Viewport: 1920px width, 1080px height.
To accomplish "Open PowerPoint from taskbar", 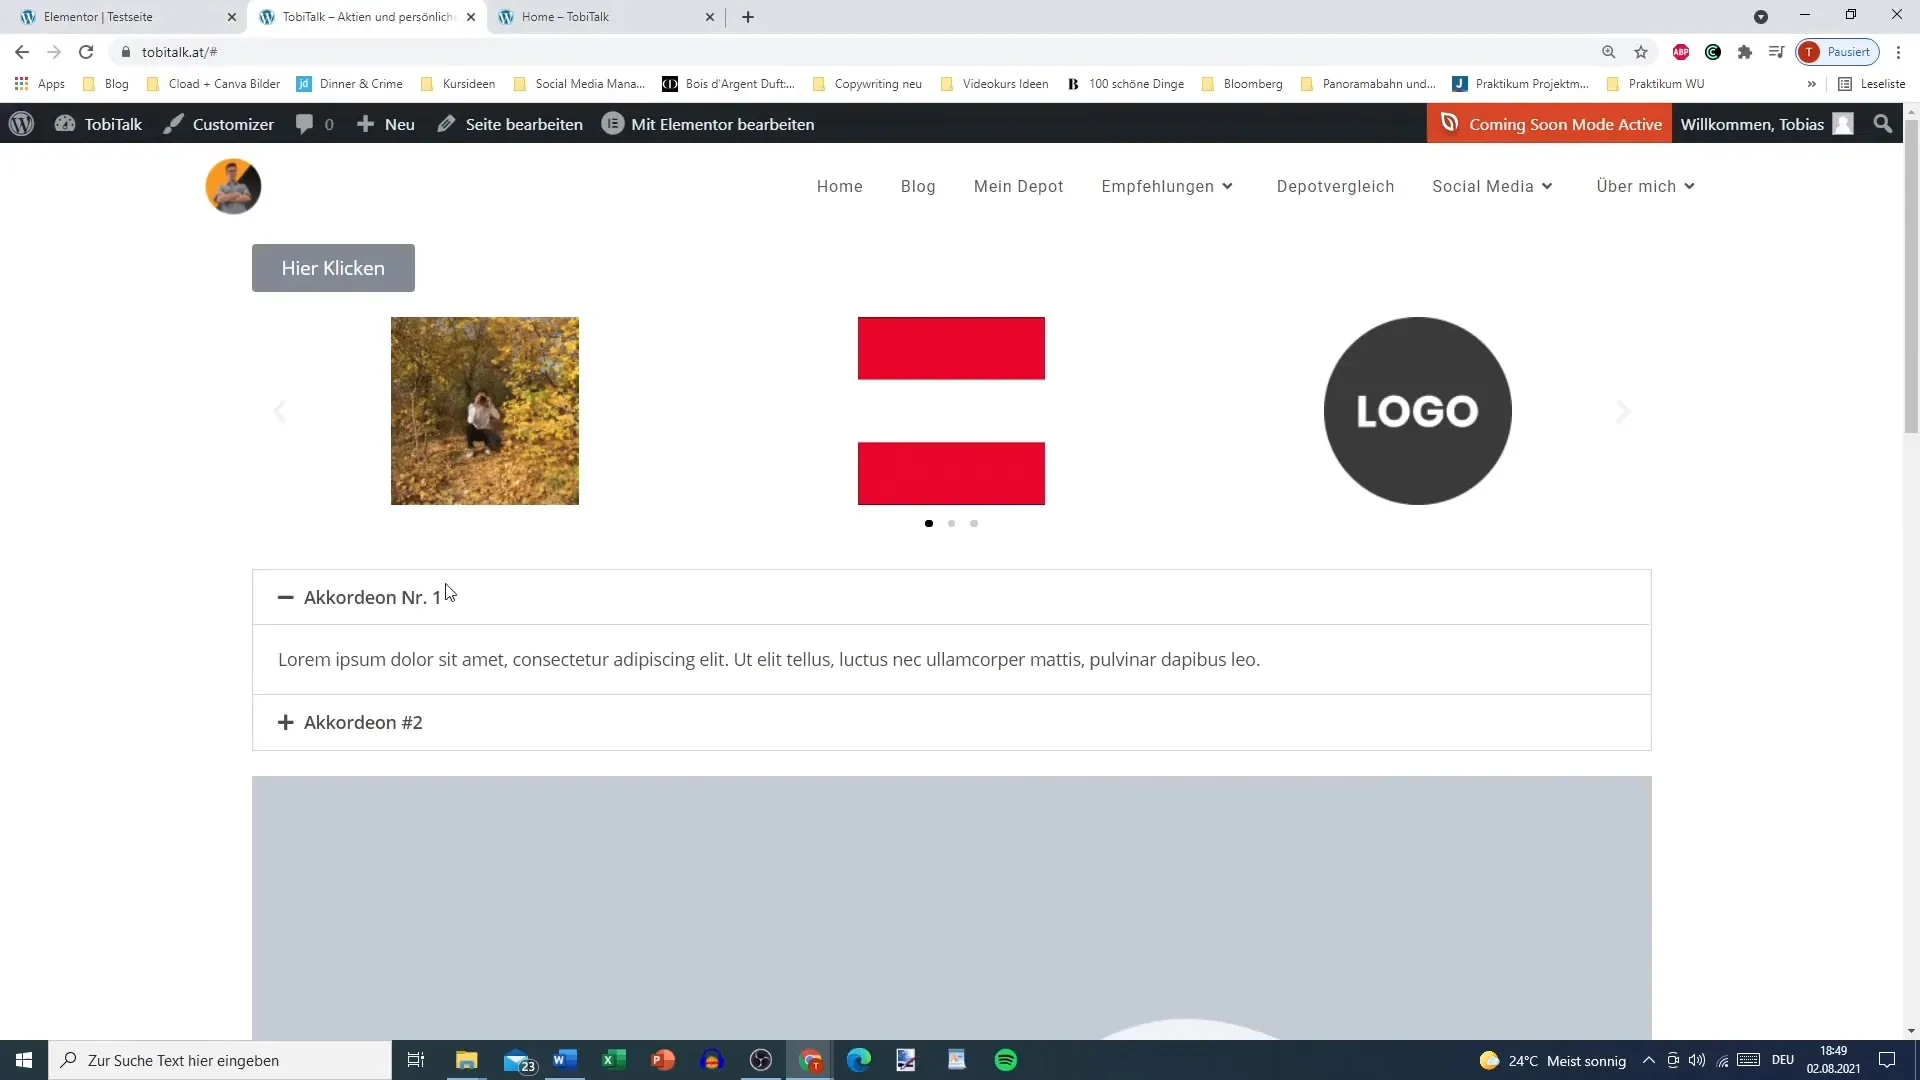I will tap(663, 1060).
